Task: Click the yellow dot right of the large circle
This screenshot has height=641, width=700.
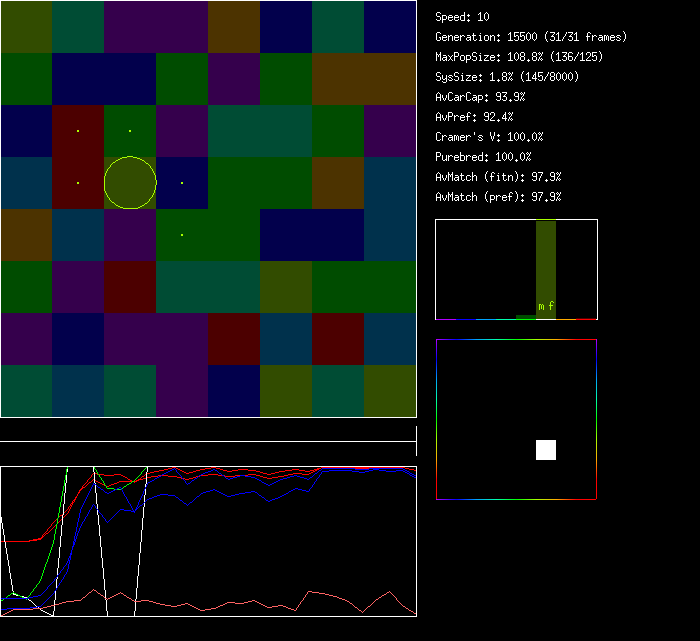Action: pos(182,183)
